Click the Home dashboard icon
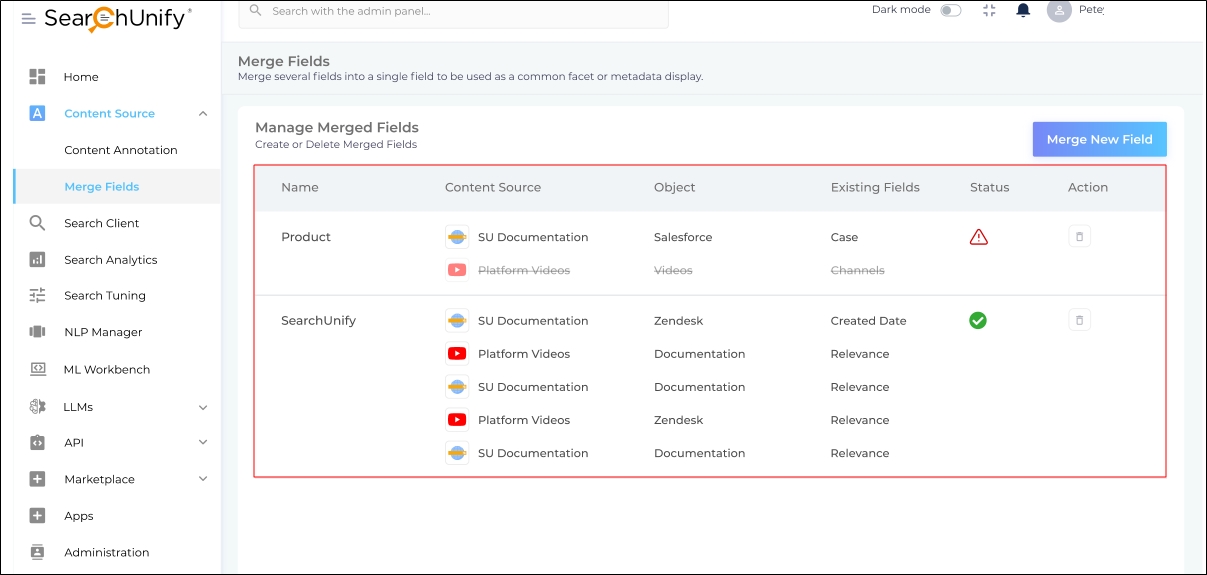This screenshot has height=575, width=1207. coord(38,77)
